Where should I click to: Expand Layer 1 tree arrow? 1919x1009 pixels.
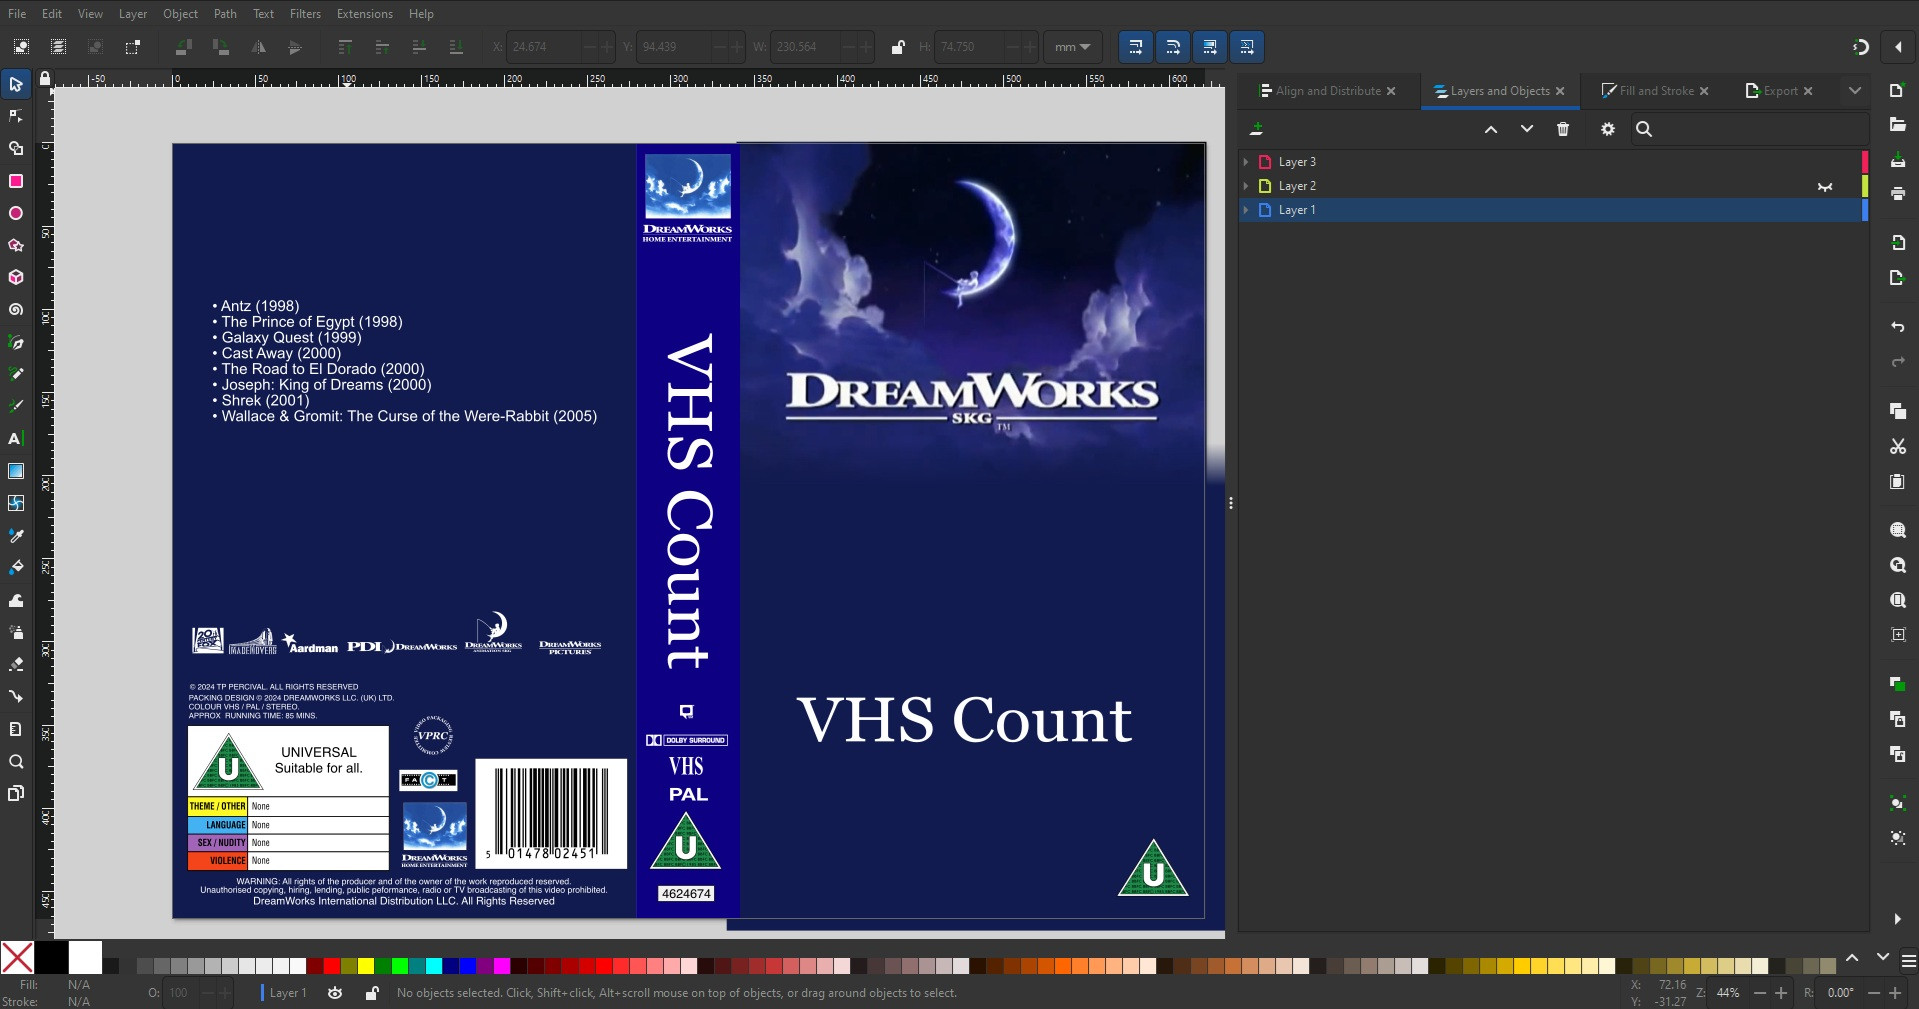(x=1246, y=210)
